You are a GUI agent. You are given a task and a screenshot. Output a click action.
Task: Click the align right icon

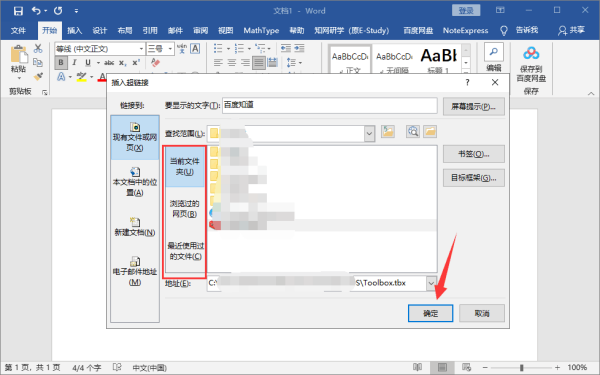tap(245, 63)
